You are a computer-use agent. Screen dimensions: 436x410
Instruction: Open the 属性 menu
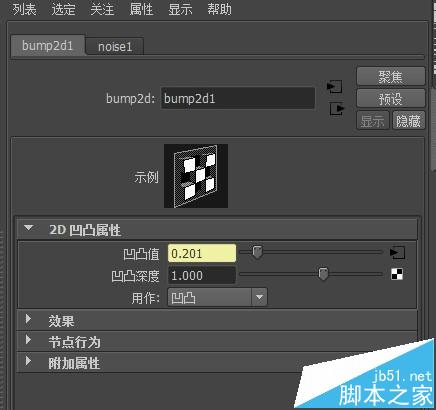pos(141,9)
